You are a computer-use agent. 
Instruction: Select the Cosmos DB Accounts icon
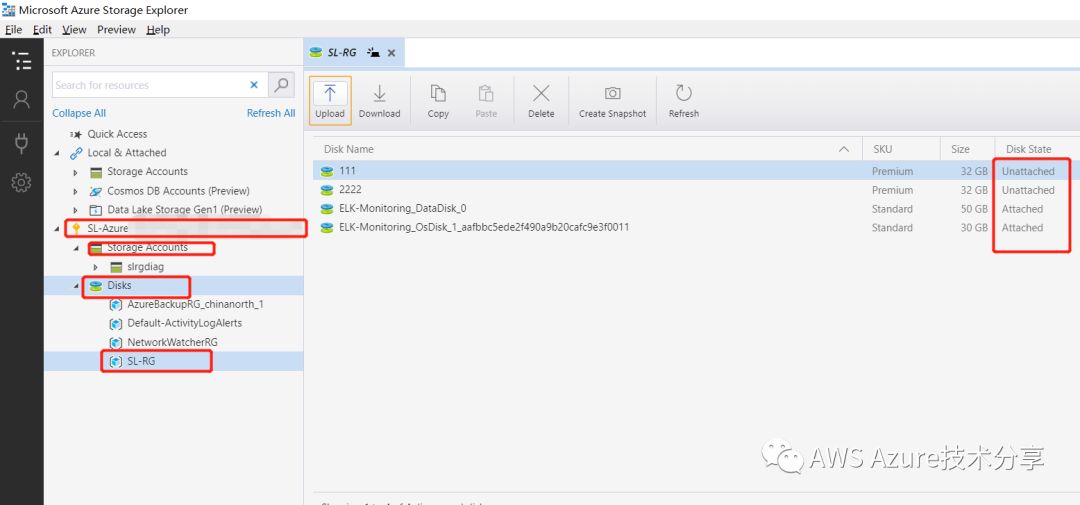pyautogui.click(x=96, y=191)
